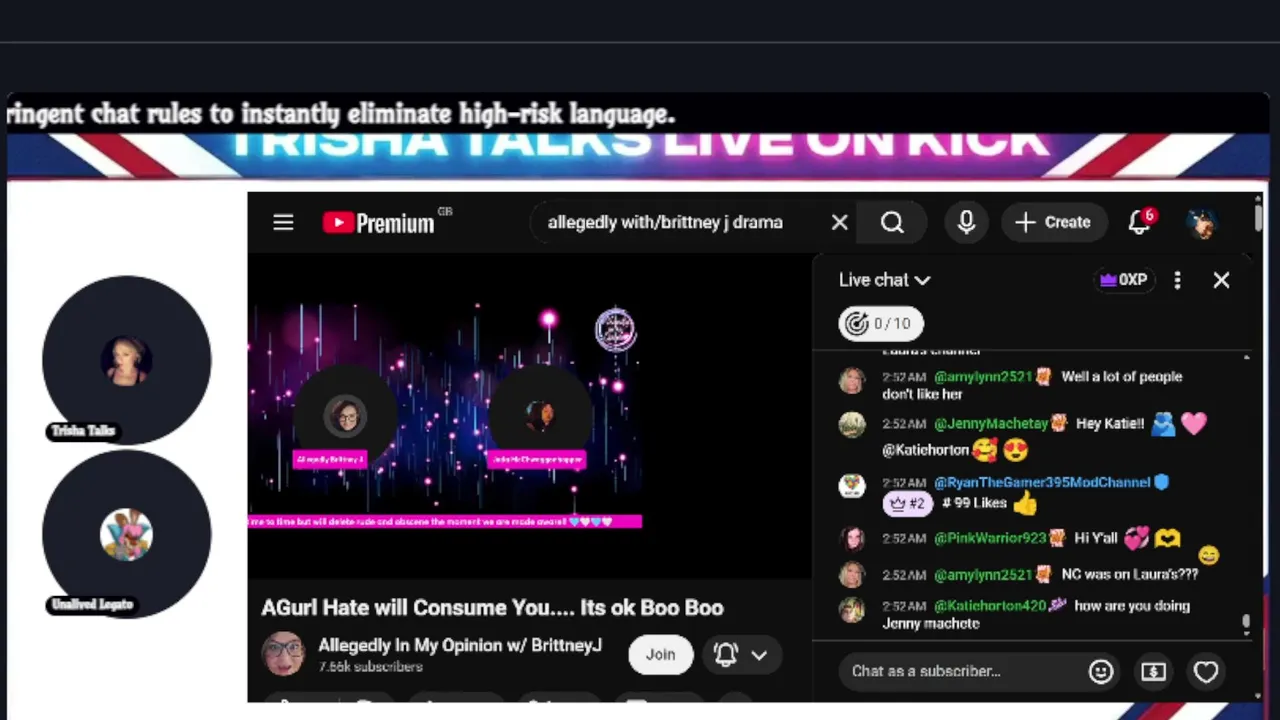The height and width of the screenshot is (720, 1280).
Task: Open Allegedly In My Opinion w/ BrittneyJ channel
Action: pyautogui.click(x=460, y=645)
